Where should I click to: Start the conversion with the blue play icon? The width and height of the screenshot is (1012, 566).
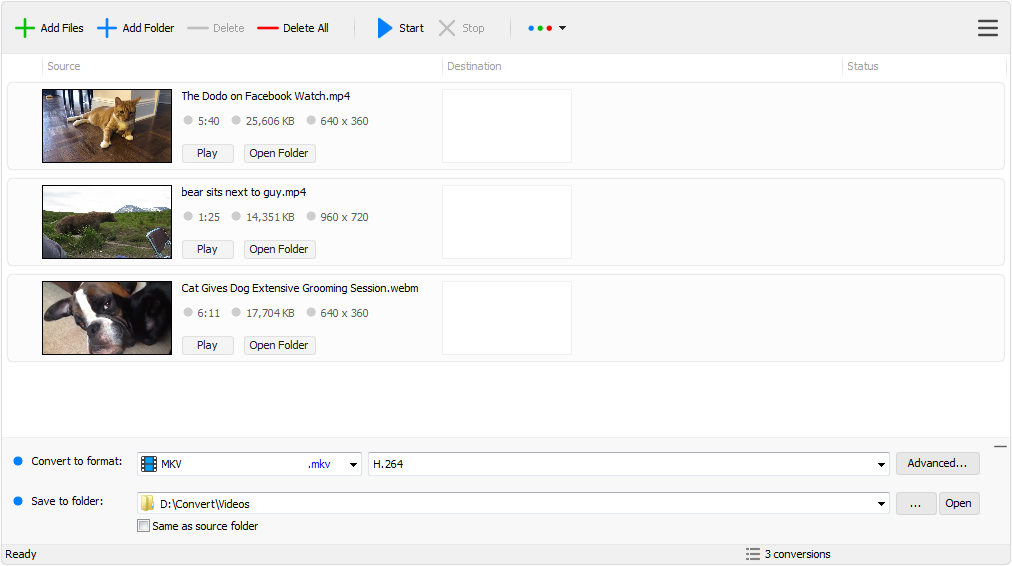385,28
